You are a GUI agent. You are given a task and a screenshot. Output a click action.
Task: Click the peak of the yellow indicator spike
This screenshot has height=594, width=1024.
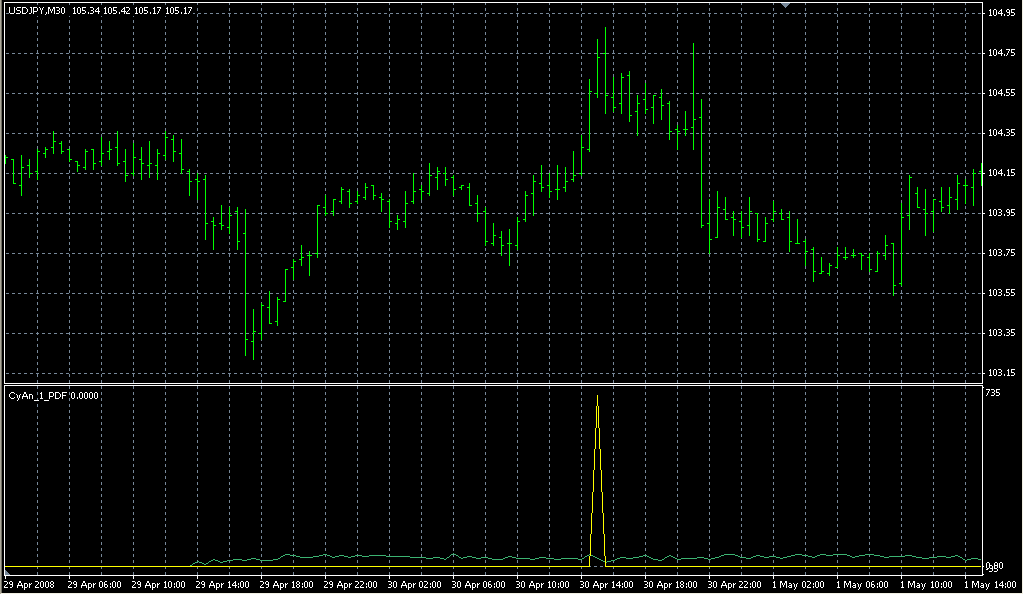[x=597, y=395]
